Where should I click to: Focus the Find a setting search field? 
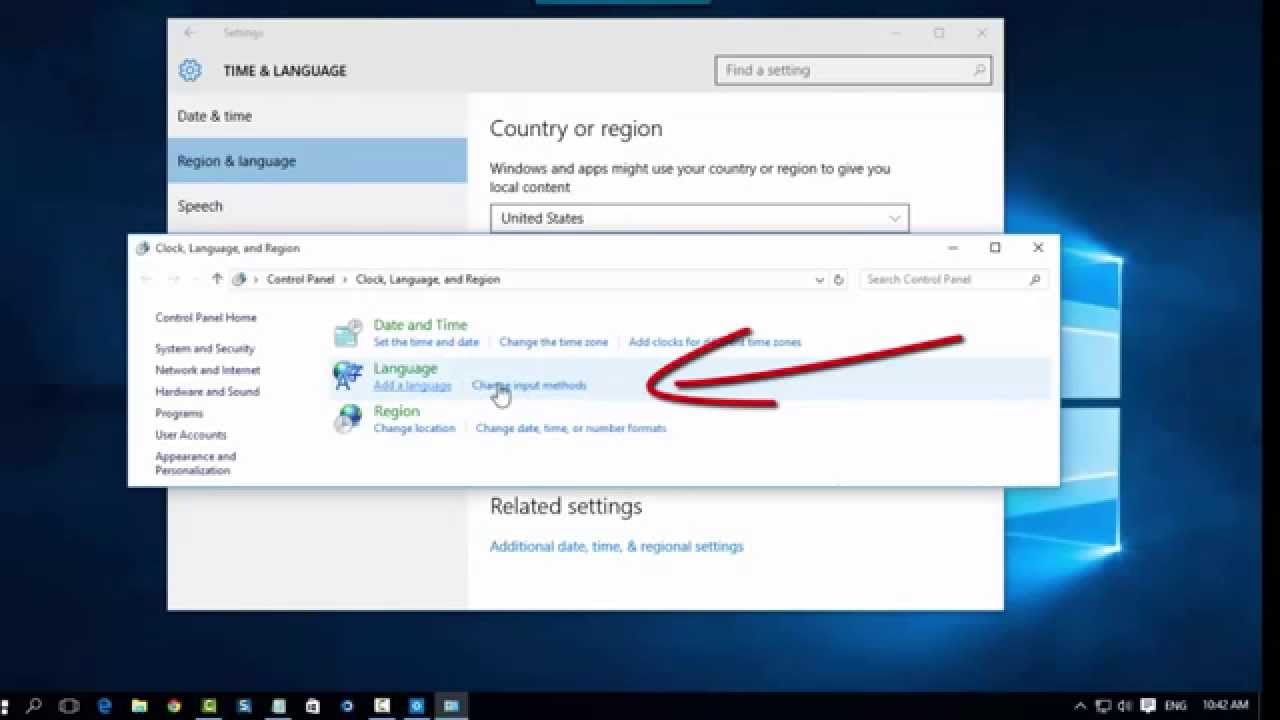point(853,70)
